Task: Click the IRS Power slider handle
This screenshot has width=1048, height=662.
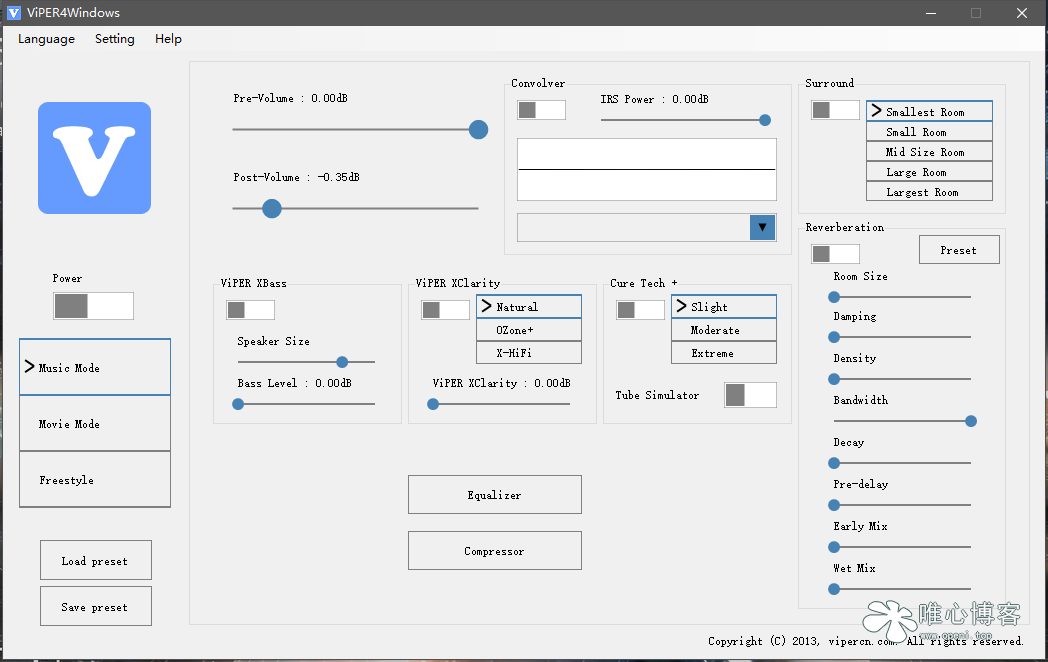Action: [765, 120]
